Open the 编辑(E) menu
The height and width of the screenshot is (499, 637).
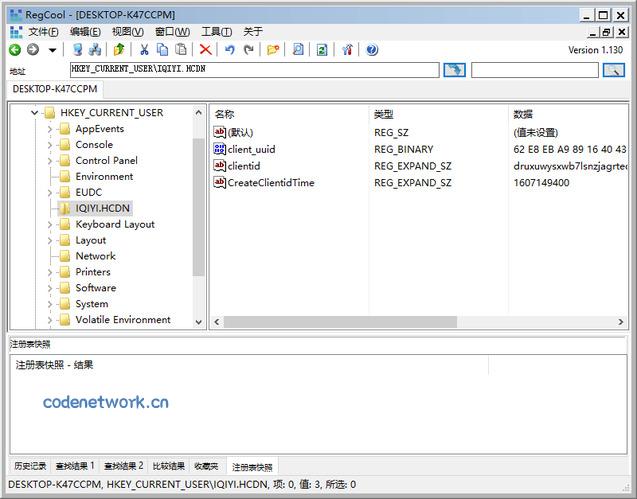85,32
